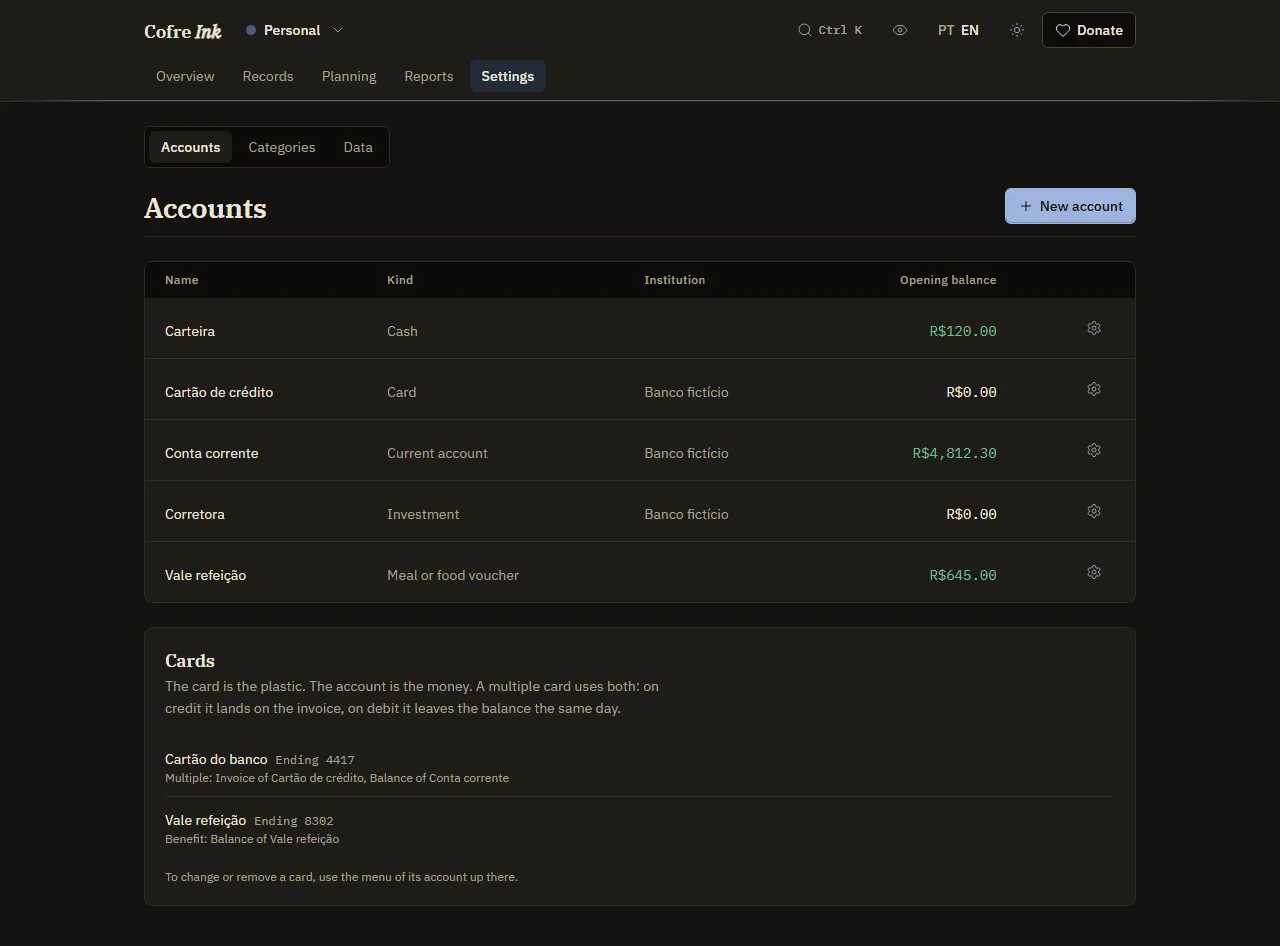Image resolution: width=1280 pixels, height=946 pixels.
Task: Click the Investment kind cell
Action: tap(423, 514)
